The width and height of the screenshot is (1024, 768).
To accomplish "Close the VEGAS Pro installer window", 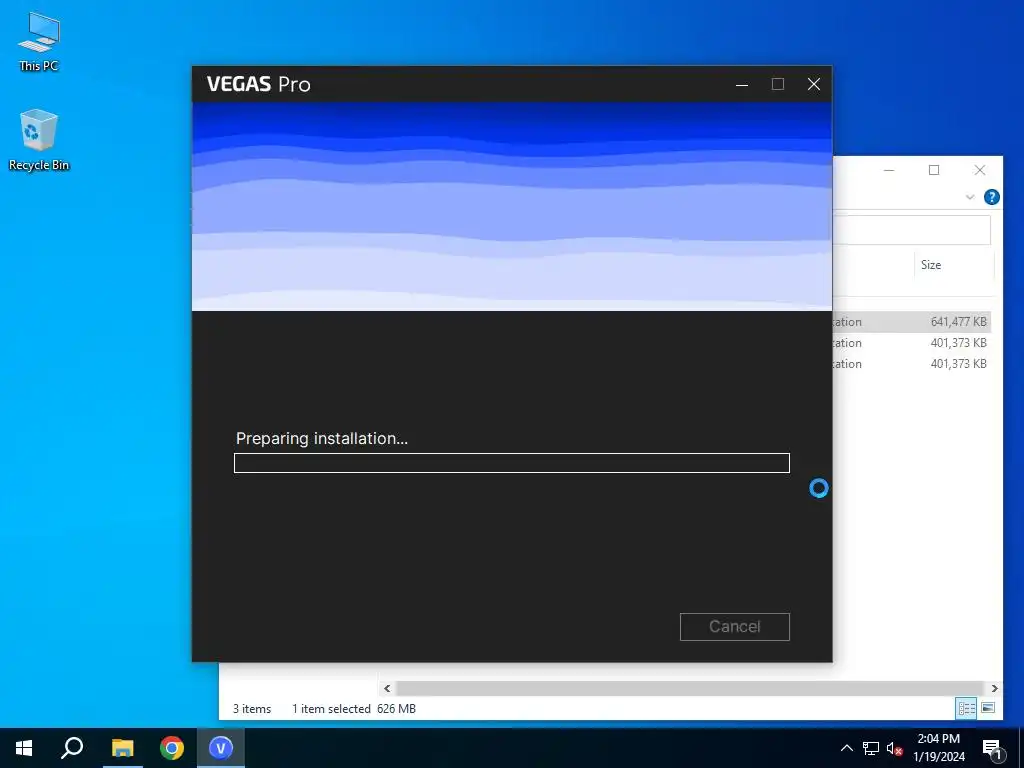I will 814,84.
